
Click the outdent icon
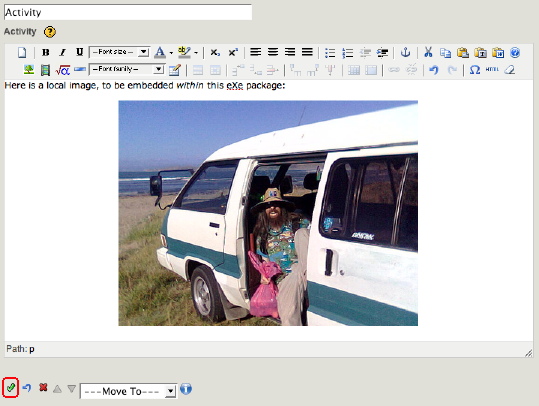365,53
